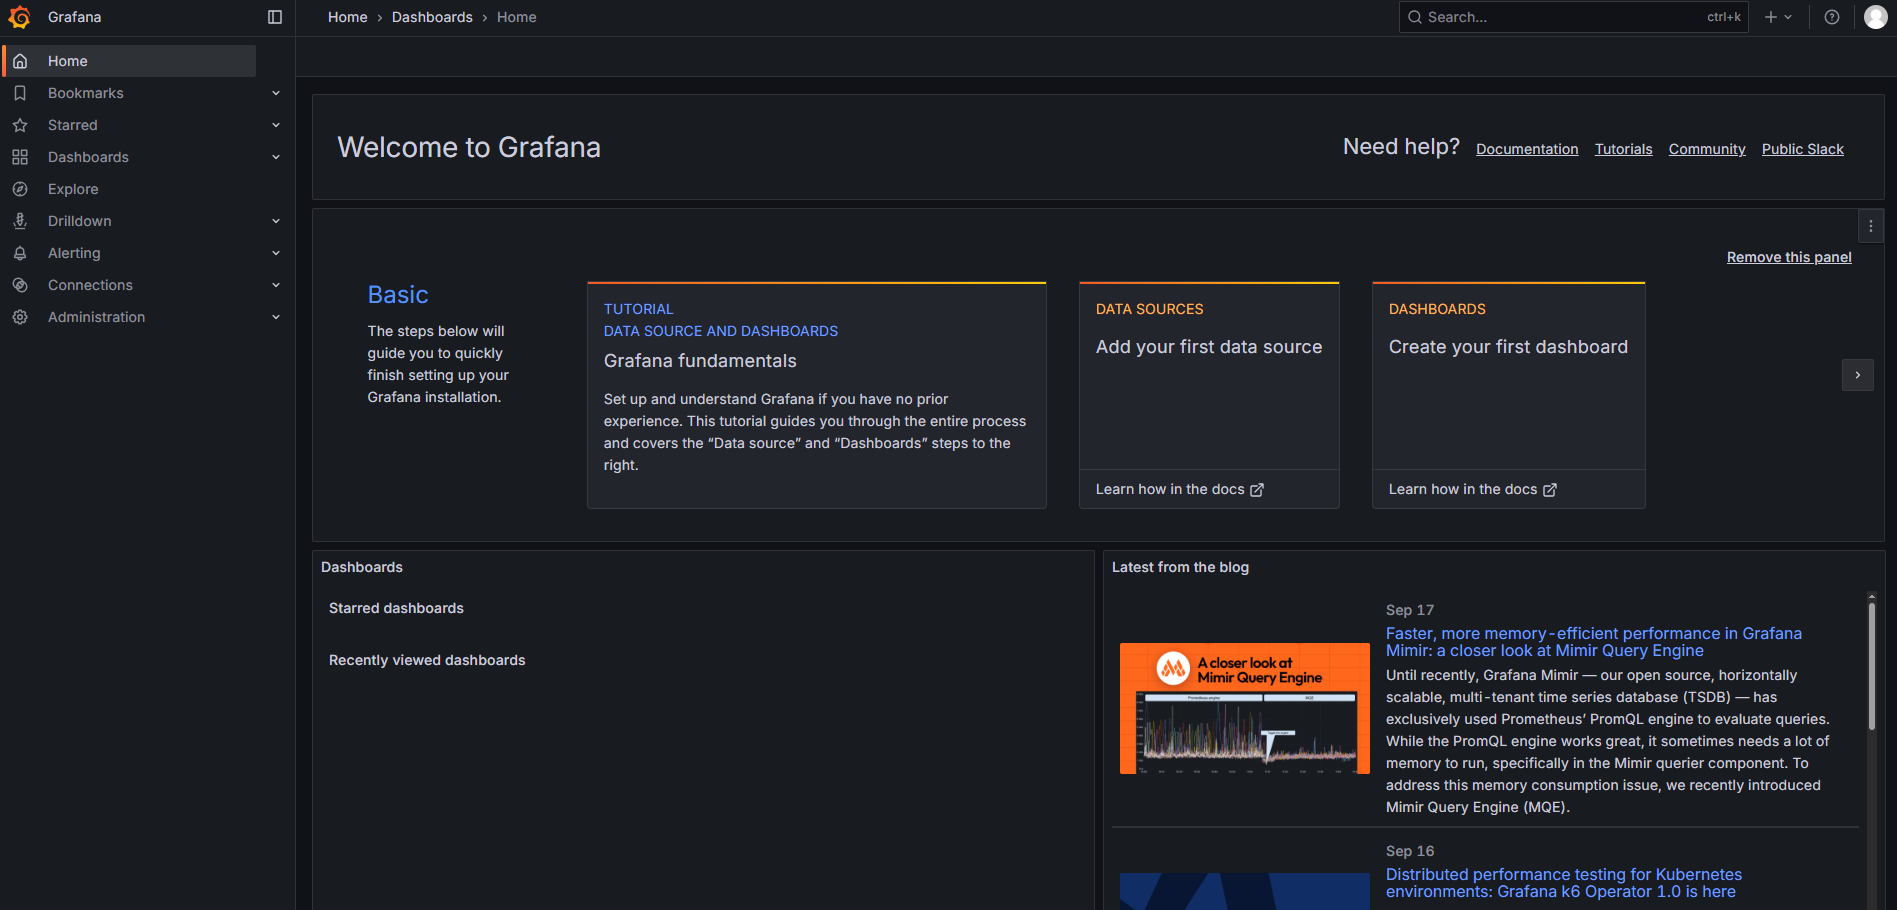
Task: Click the Alerting bell icon
Action: click(x=20, y=253)
